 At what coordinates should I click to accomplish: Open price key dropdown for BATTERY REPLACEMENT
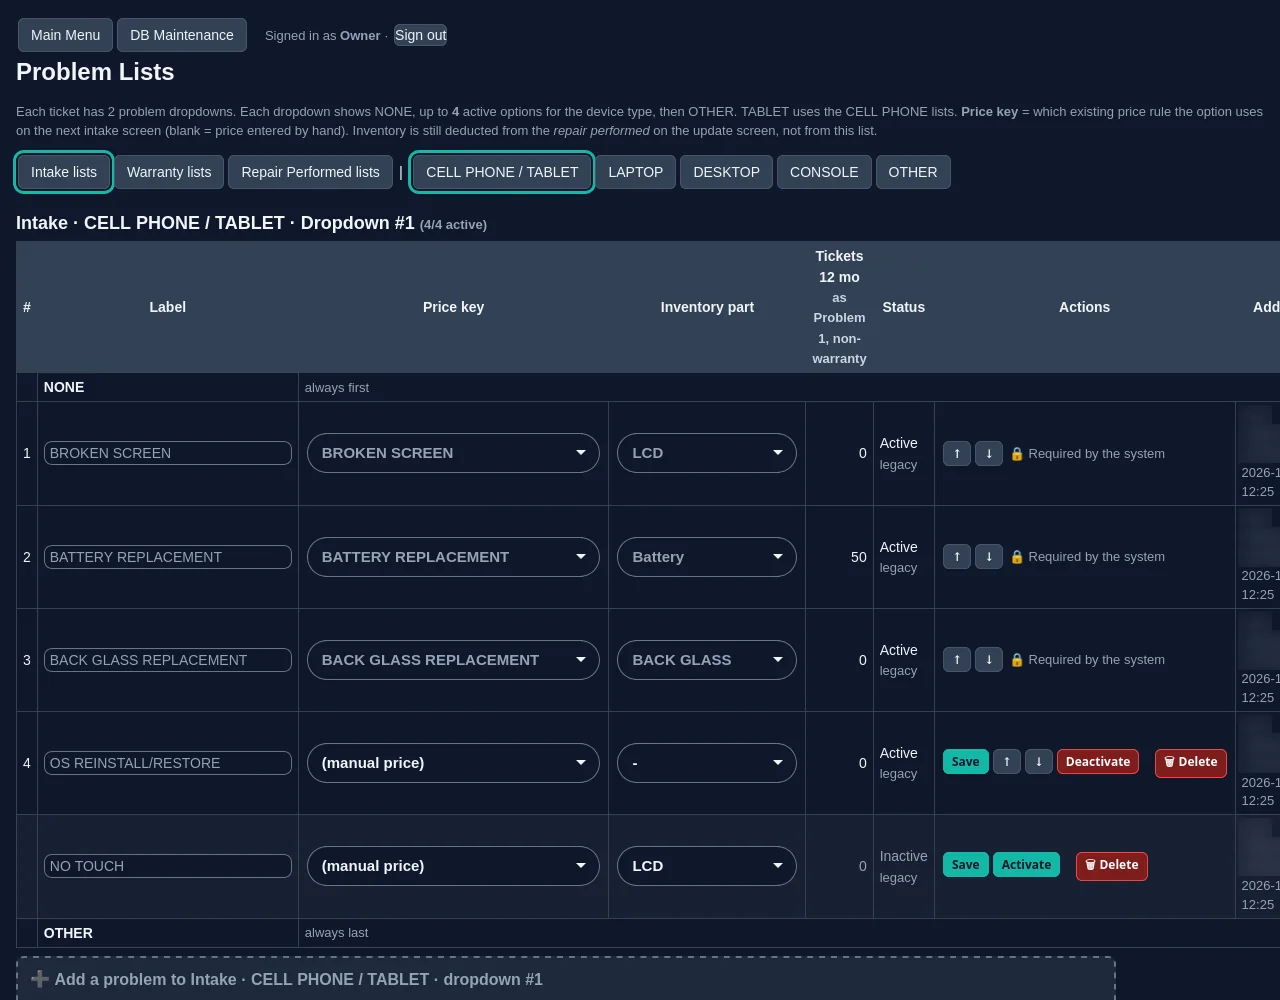453,557
